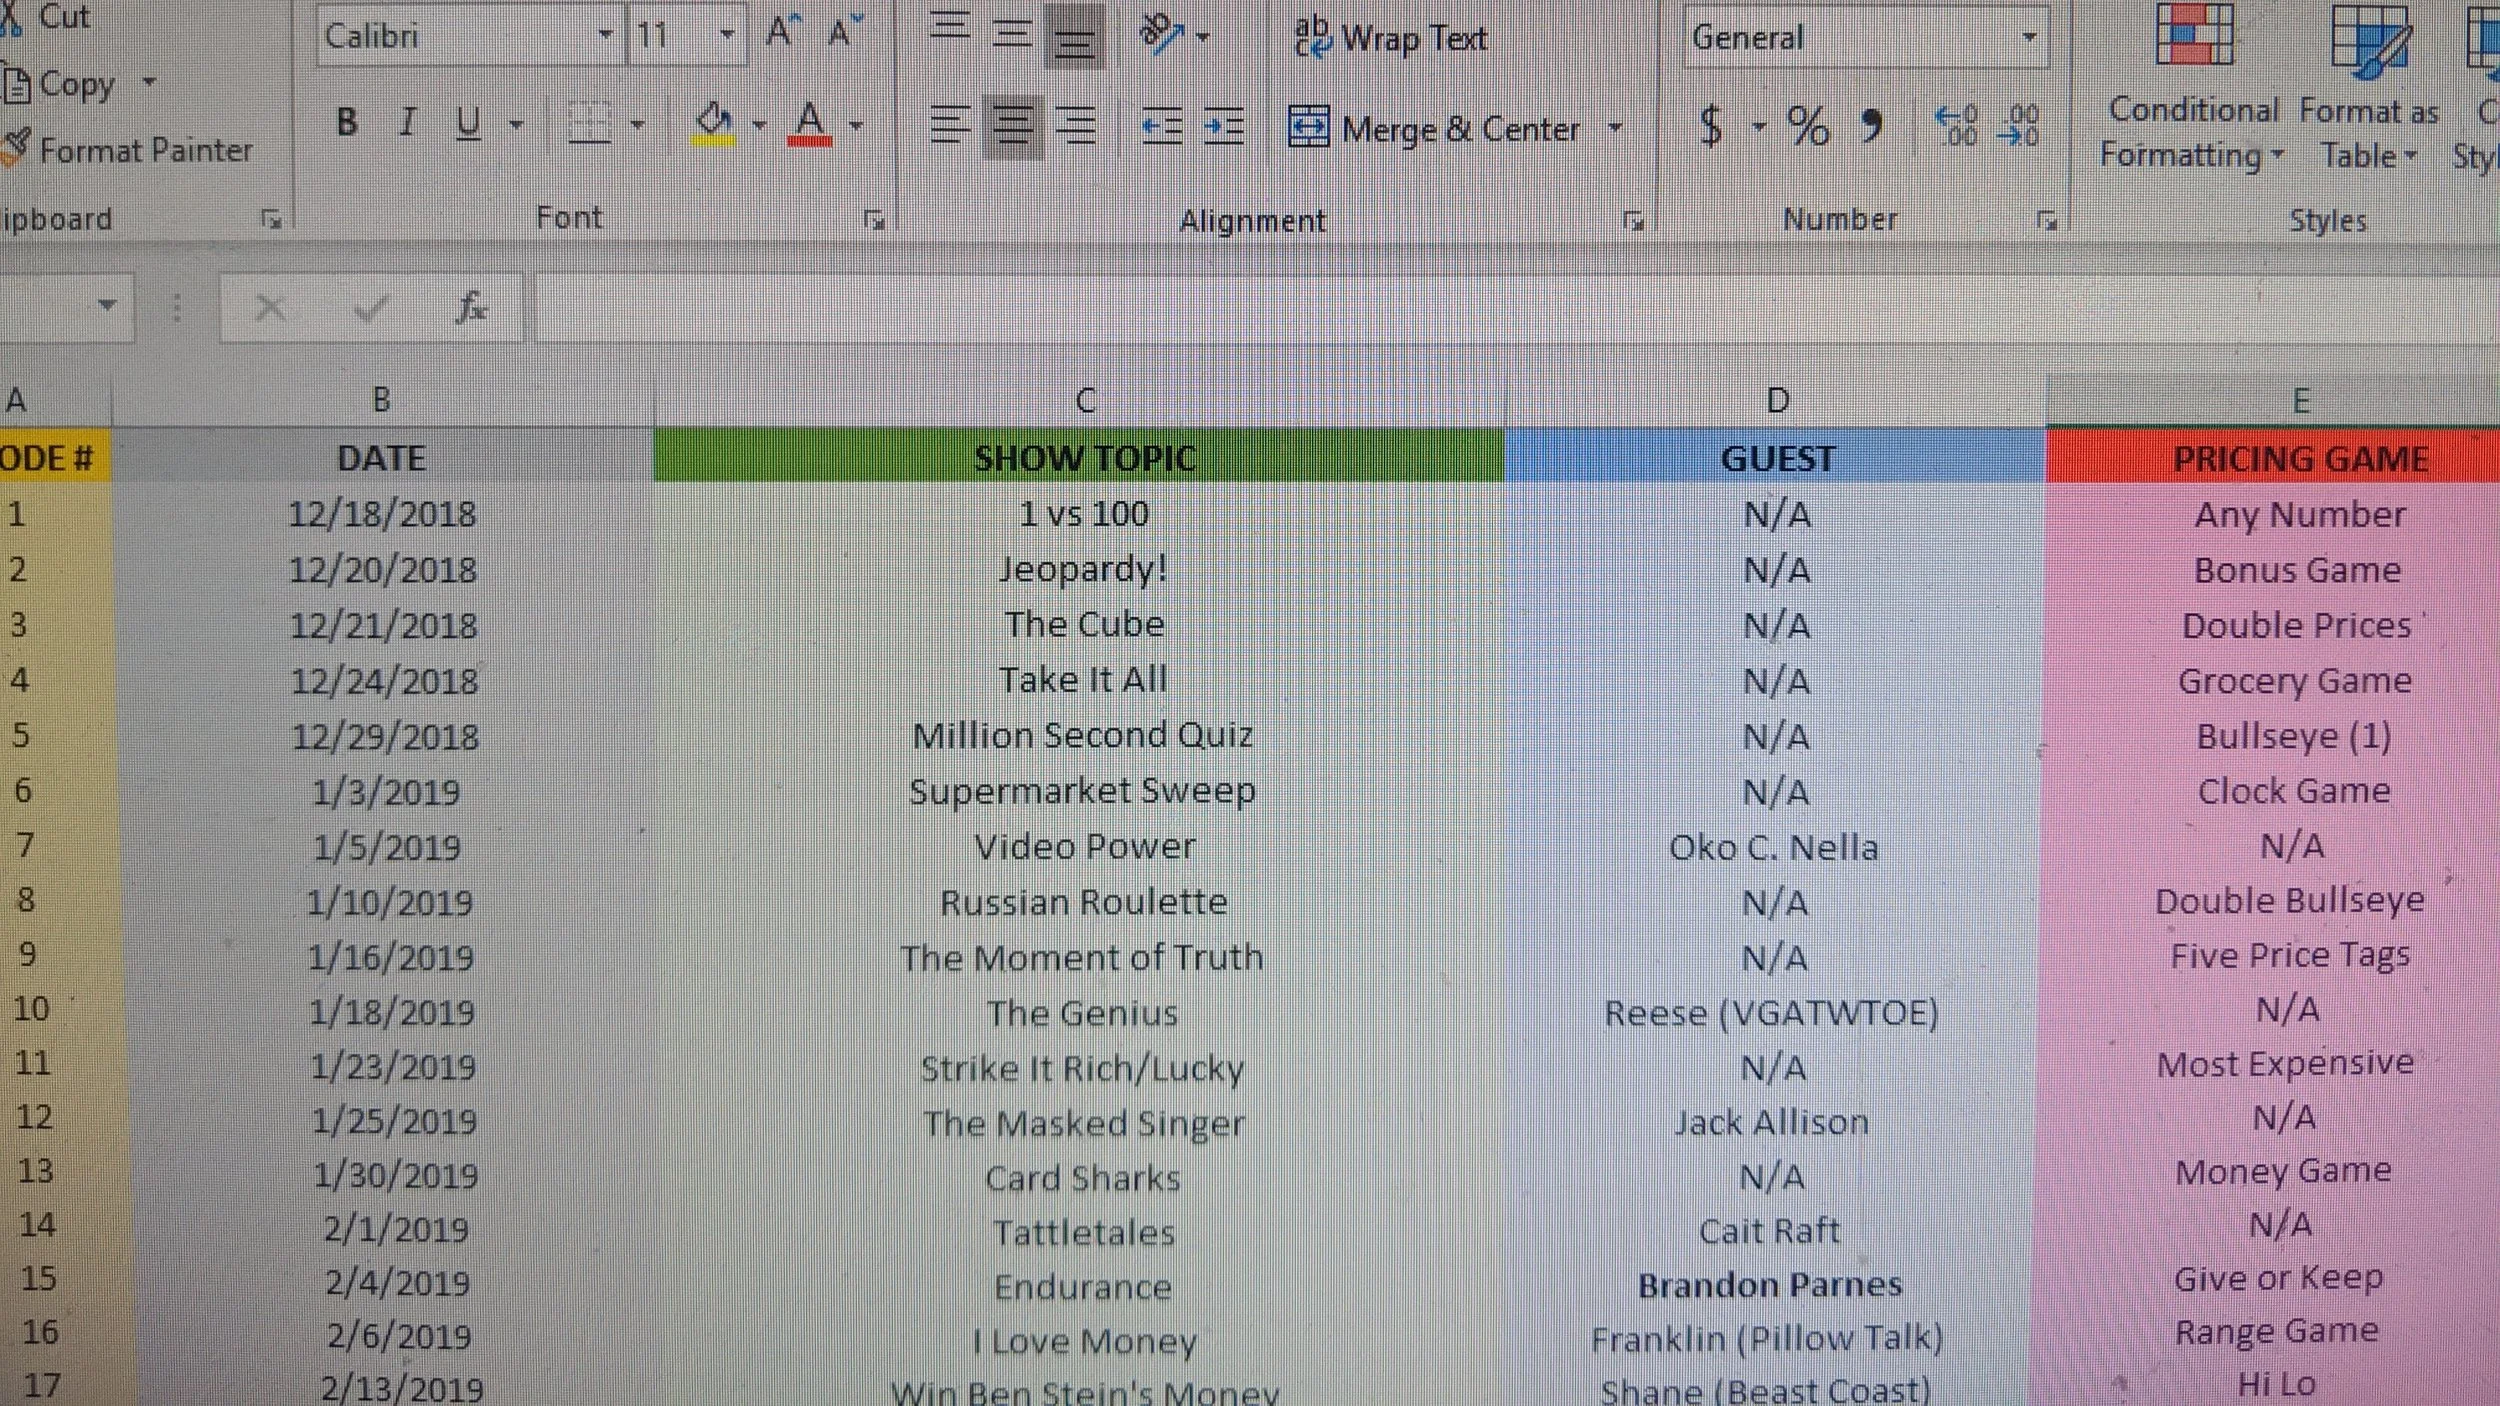Expand the fill color palette arrow

tap(759, 125)
